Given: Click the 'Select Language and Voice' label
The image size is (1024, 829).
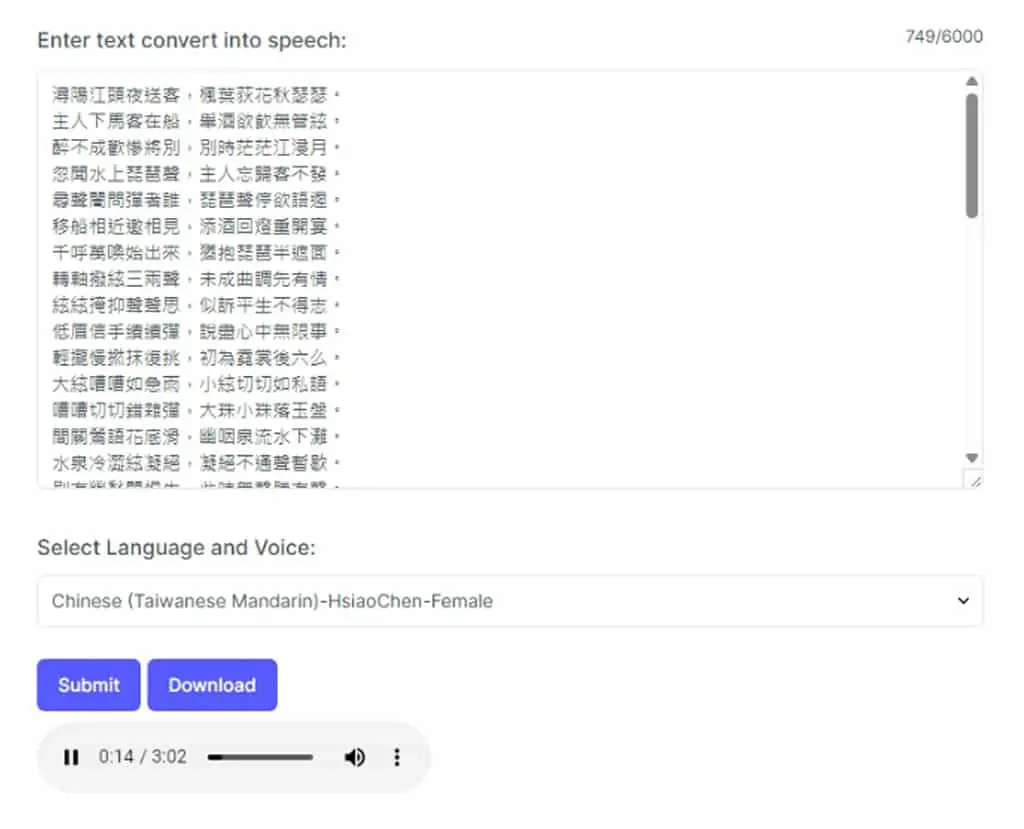Looking at the screenshot, I should [176, 547].
